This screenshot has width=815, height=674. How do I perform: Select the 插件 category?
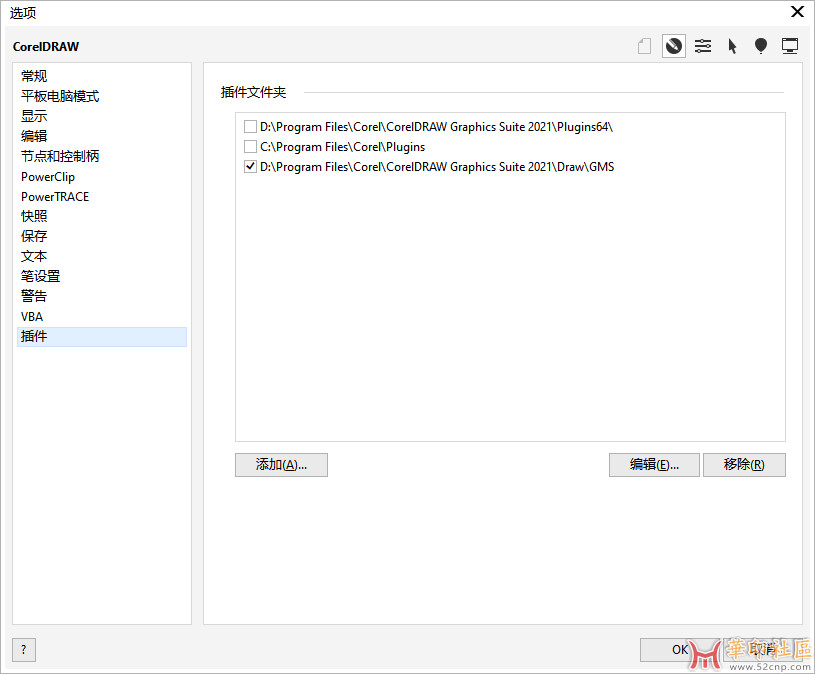pos(102,337)
